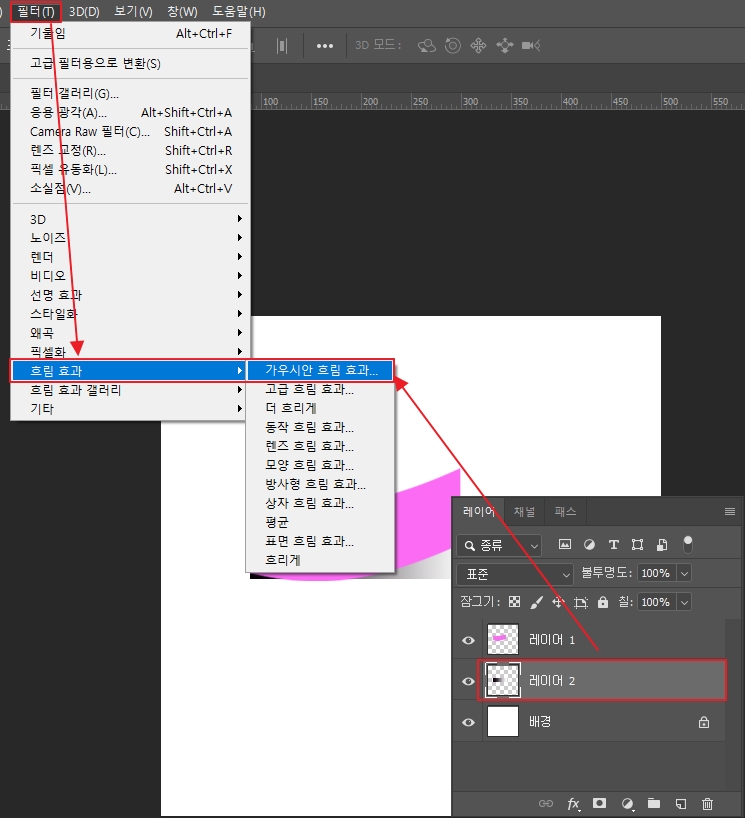This screenshot has width=745, height=818.
Task: Select the 3D slide camera icon
Action: point(504,46)
